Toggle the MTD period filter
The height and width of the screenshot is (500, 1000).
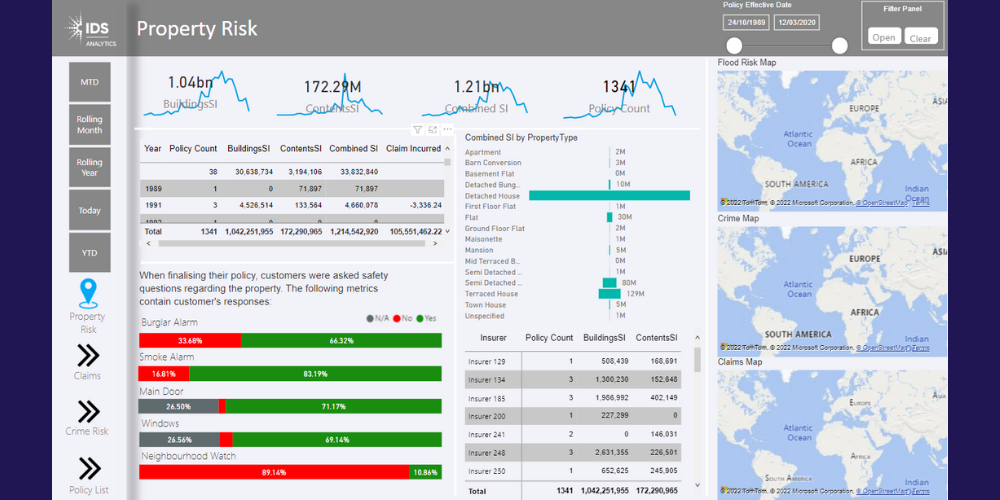click(x=89, y=82)
